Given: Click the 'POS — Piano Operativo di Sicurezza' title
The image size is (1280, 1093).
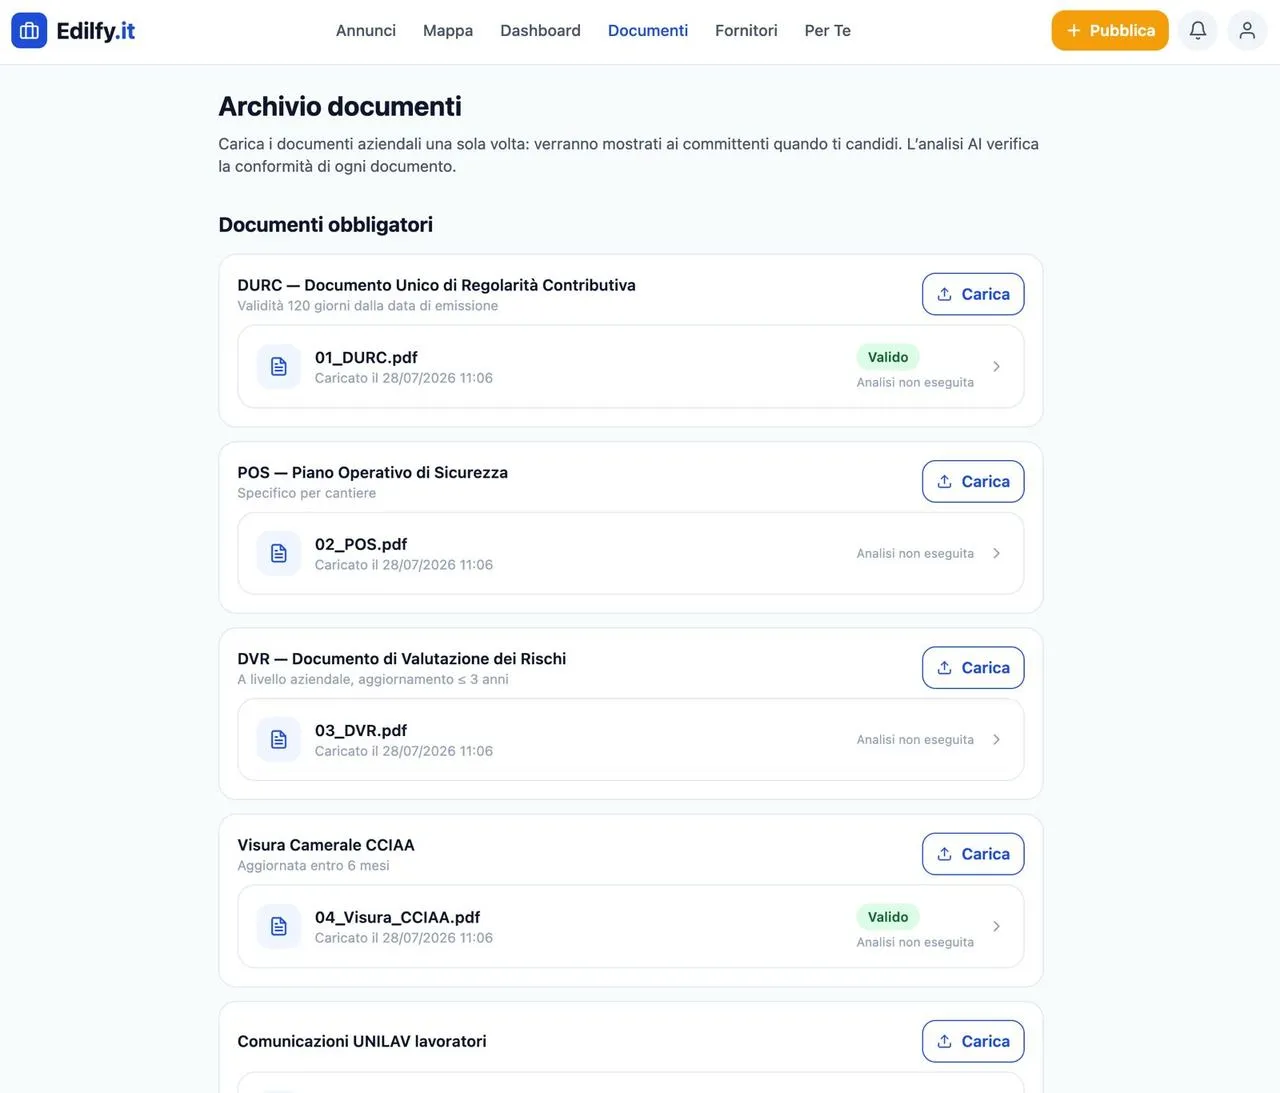Looking at the screenshot, I should tap(372, 472).
